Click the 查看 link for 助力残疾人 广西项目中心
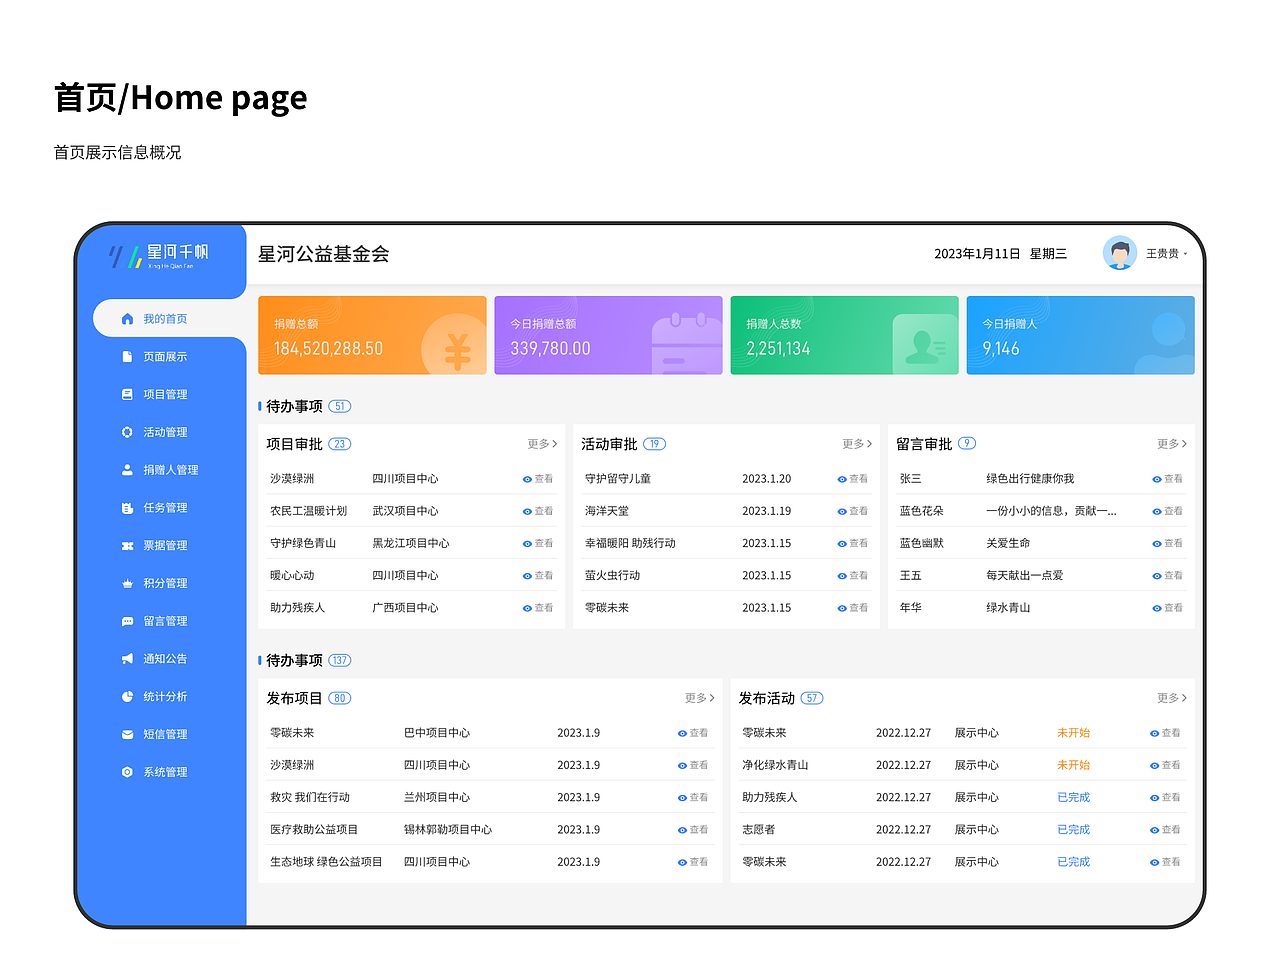 pyautogui.click(x=538, y=608)
